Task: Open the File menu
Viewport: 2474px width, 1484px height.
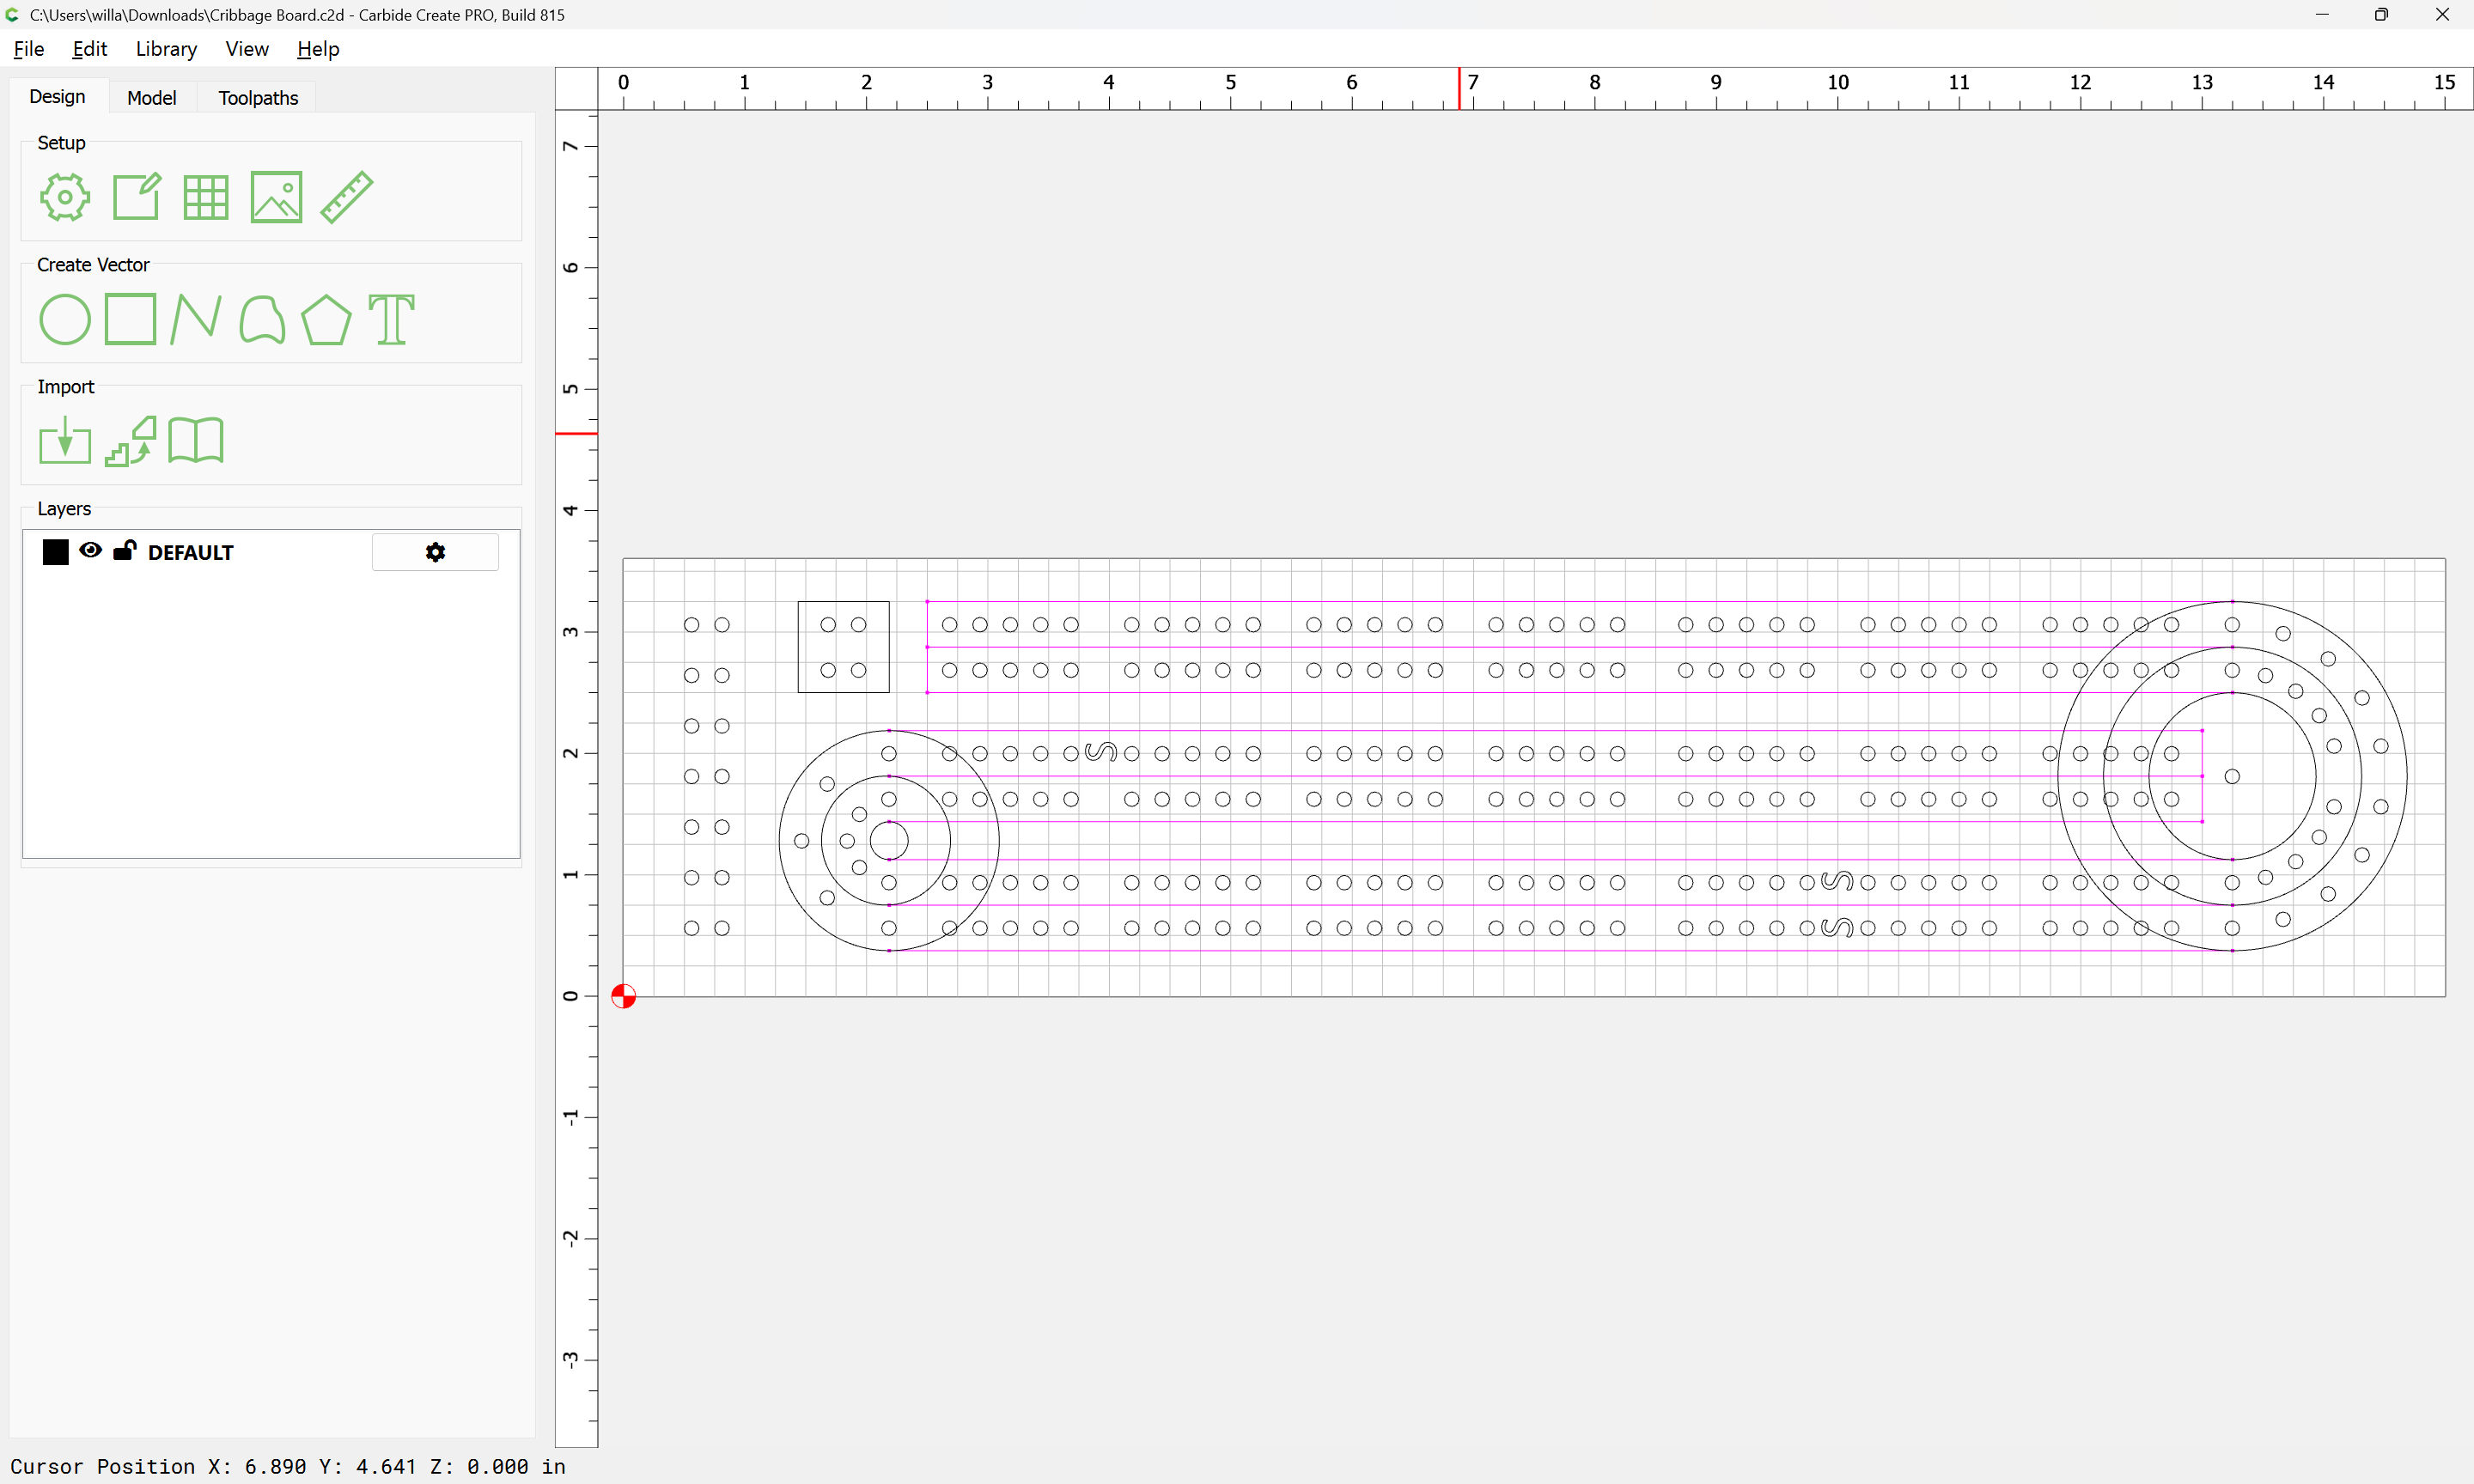Action: tap(29, 49)
